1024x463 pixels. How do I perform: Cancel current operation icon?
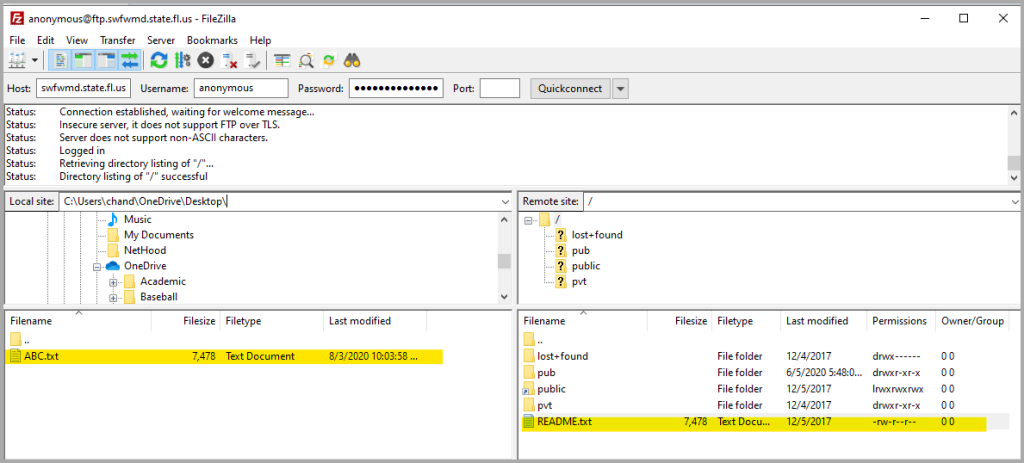206,60
